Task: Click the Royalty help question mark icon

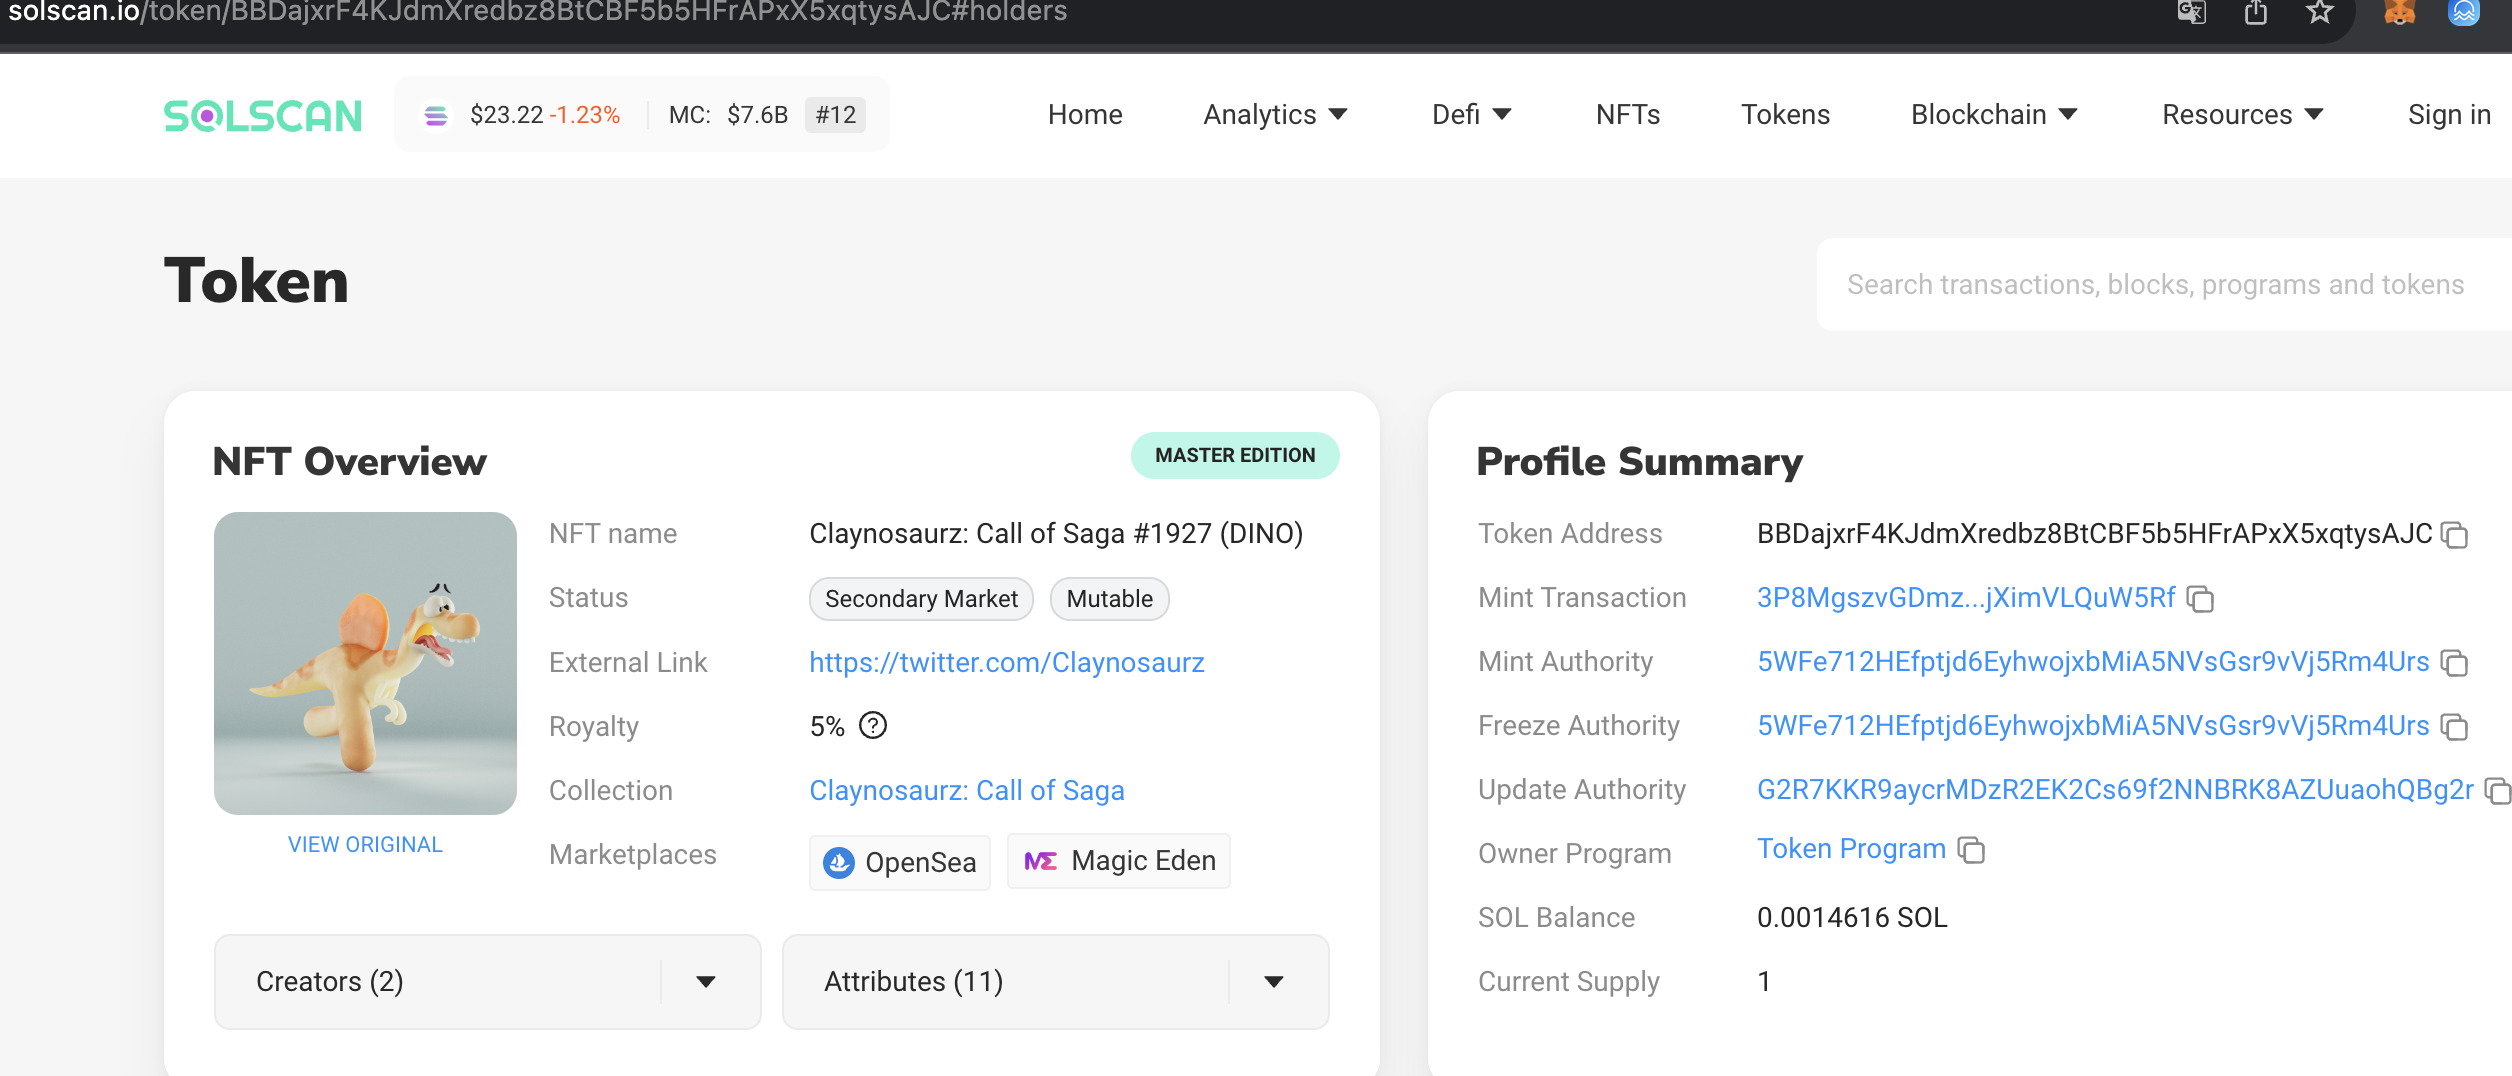Action: point(873,725)
